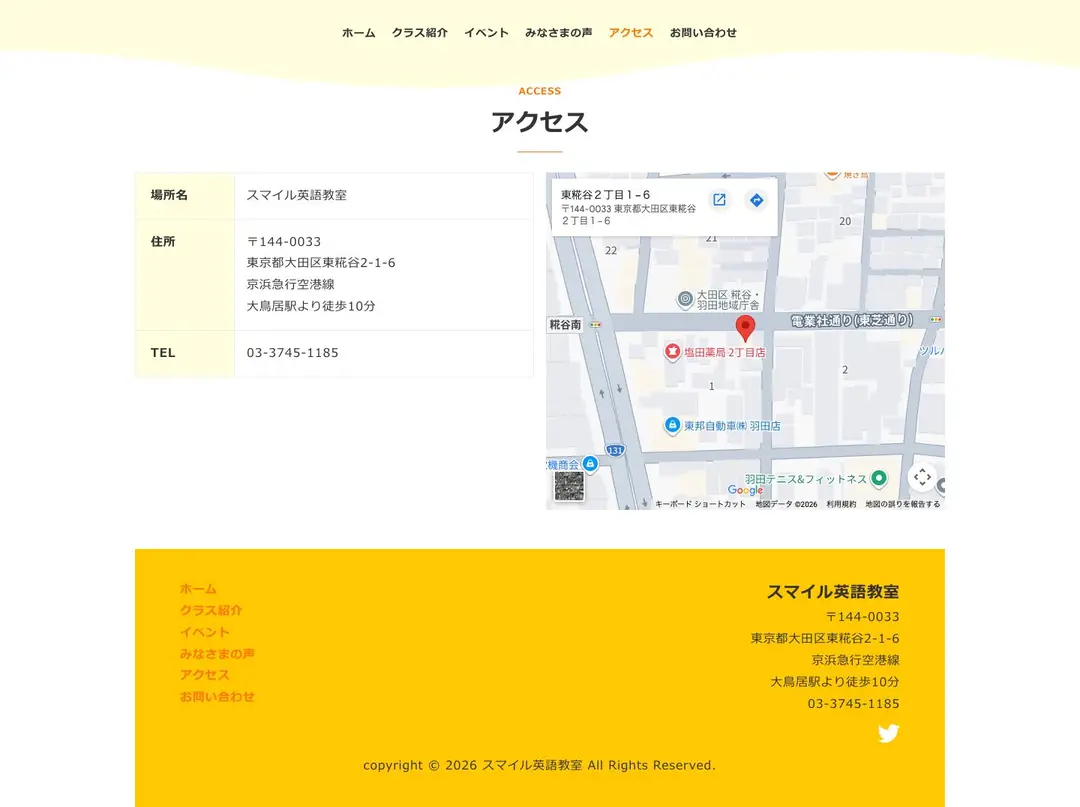Select 東京都大田区東糀谷2-1-6 in the address table

321,262
